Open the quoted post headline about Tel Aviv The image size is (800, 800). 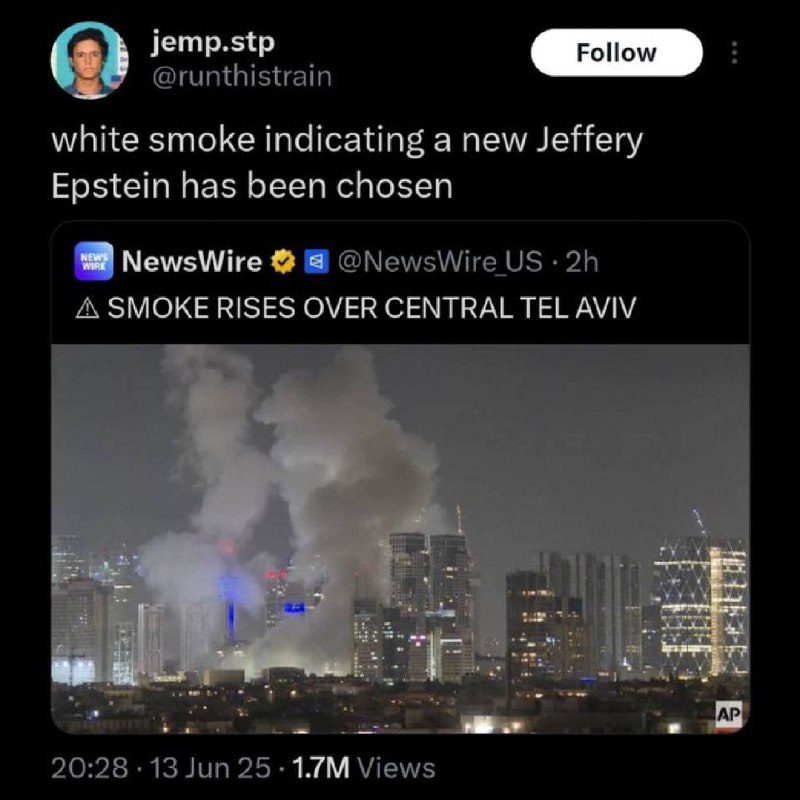click(356, 308)
